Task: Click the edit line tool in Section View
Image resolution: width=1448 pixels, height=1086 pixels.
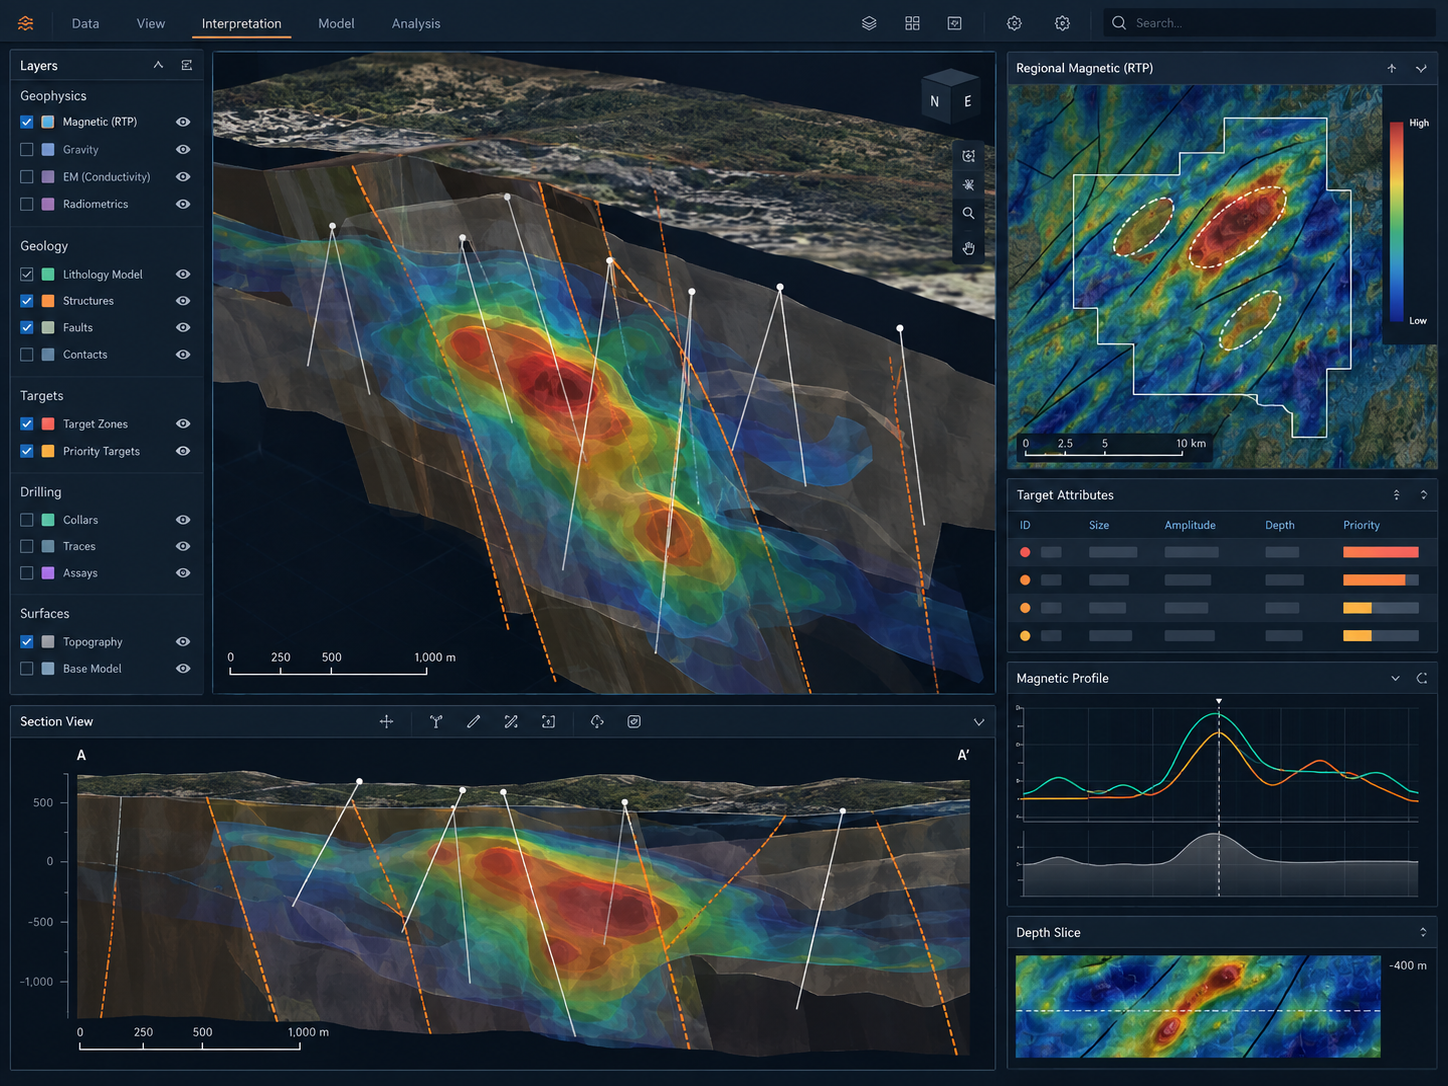Action: pyautogui.click(x=511, y=722)
